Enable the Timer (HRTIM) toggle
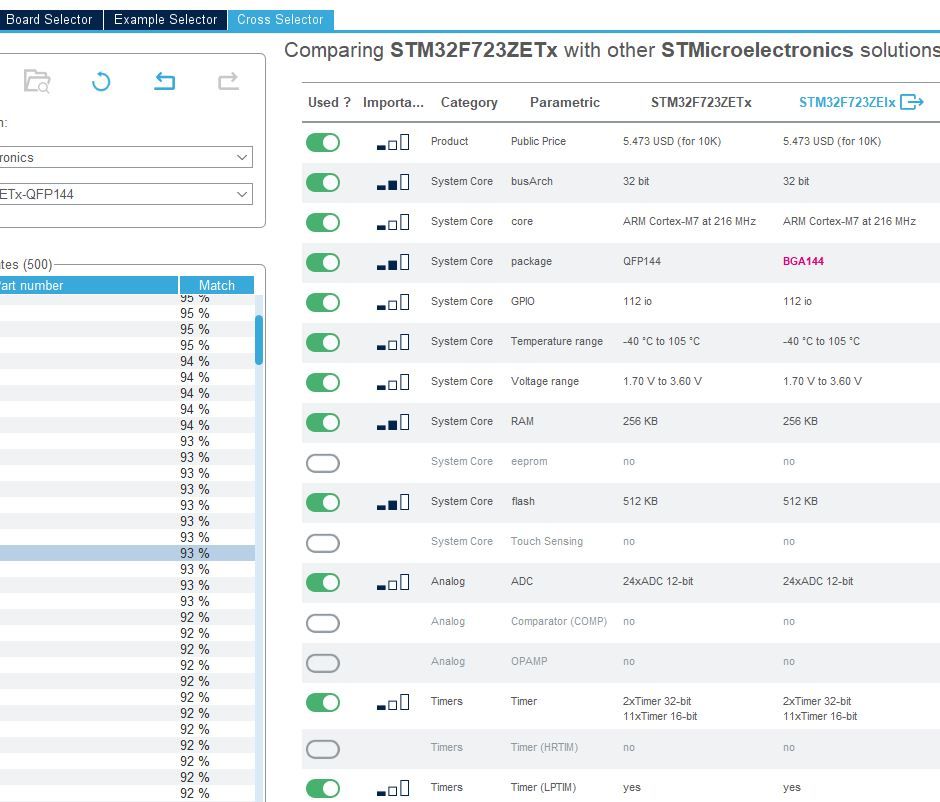The image size is (940, 802). click(323, 749)
